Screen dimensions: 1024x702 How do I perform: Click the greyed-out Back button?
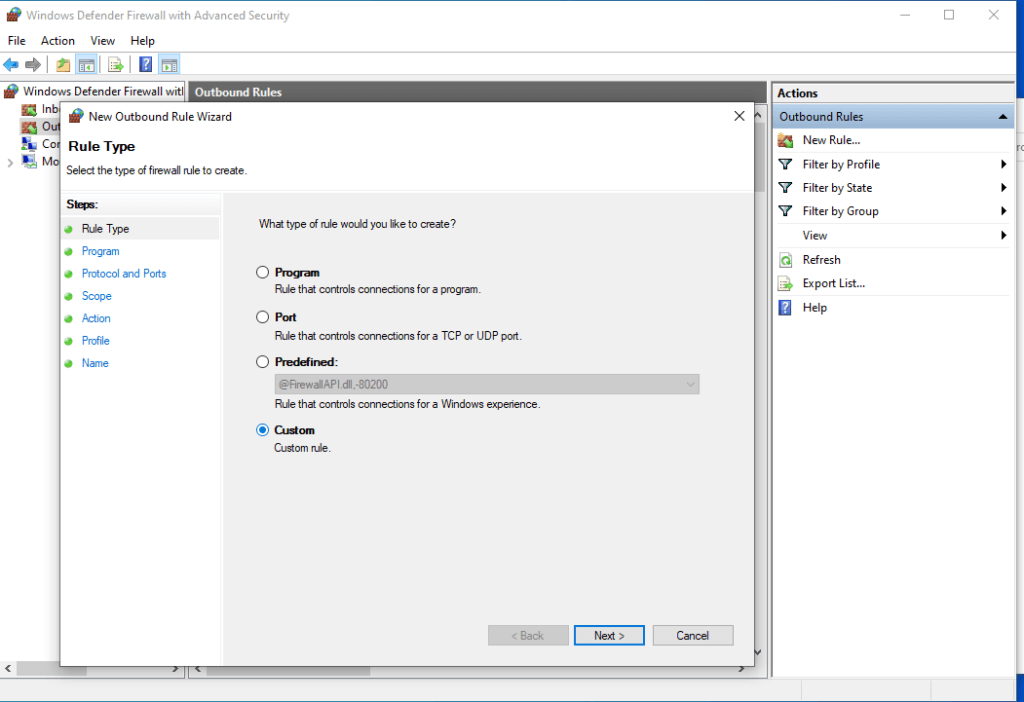[x=528, y=636]
